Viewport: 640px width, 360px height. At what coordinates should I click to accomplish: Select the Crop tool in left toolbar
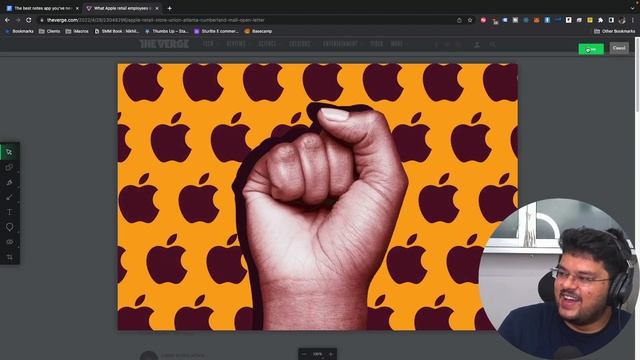tap(9, 257)
